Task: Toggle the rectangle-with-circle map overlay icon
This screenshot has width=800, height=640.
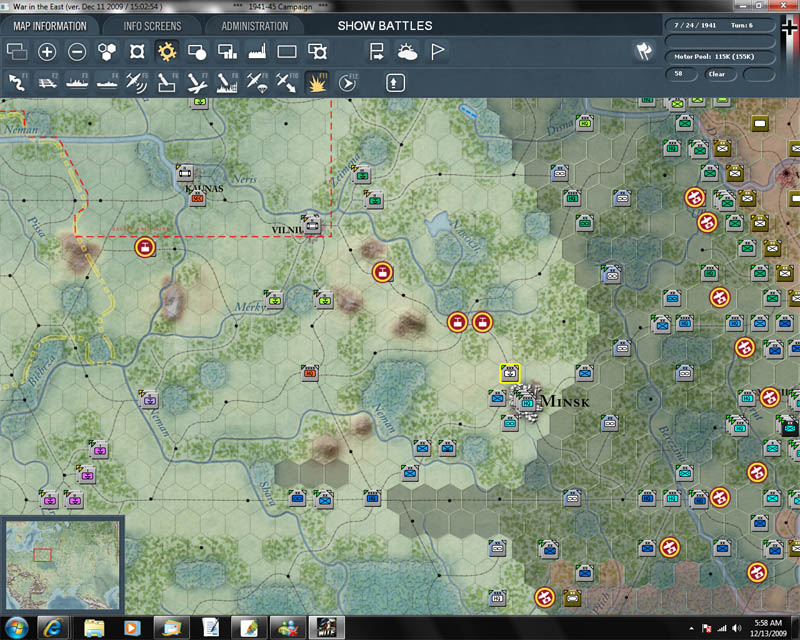Action: 197,52
